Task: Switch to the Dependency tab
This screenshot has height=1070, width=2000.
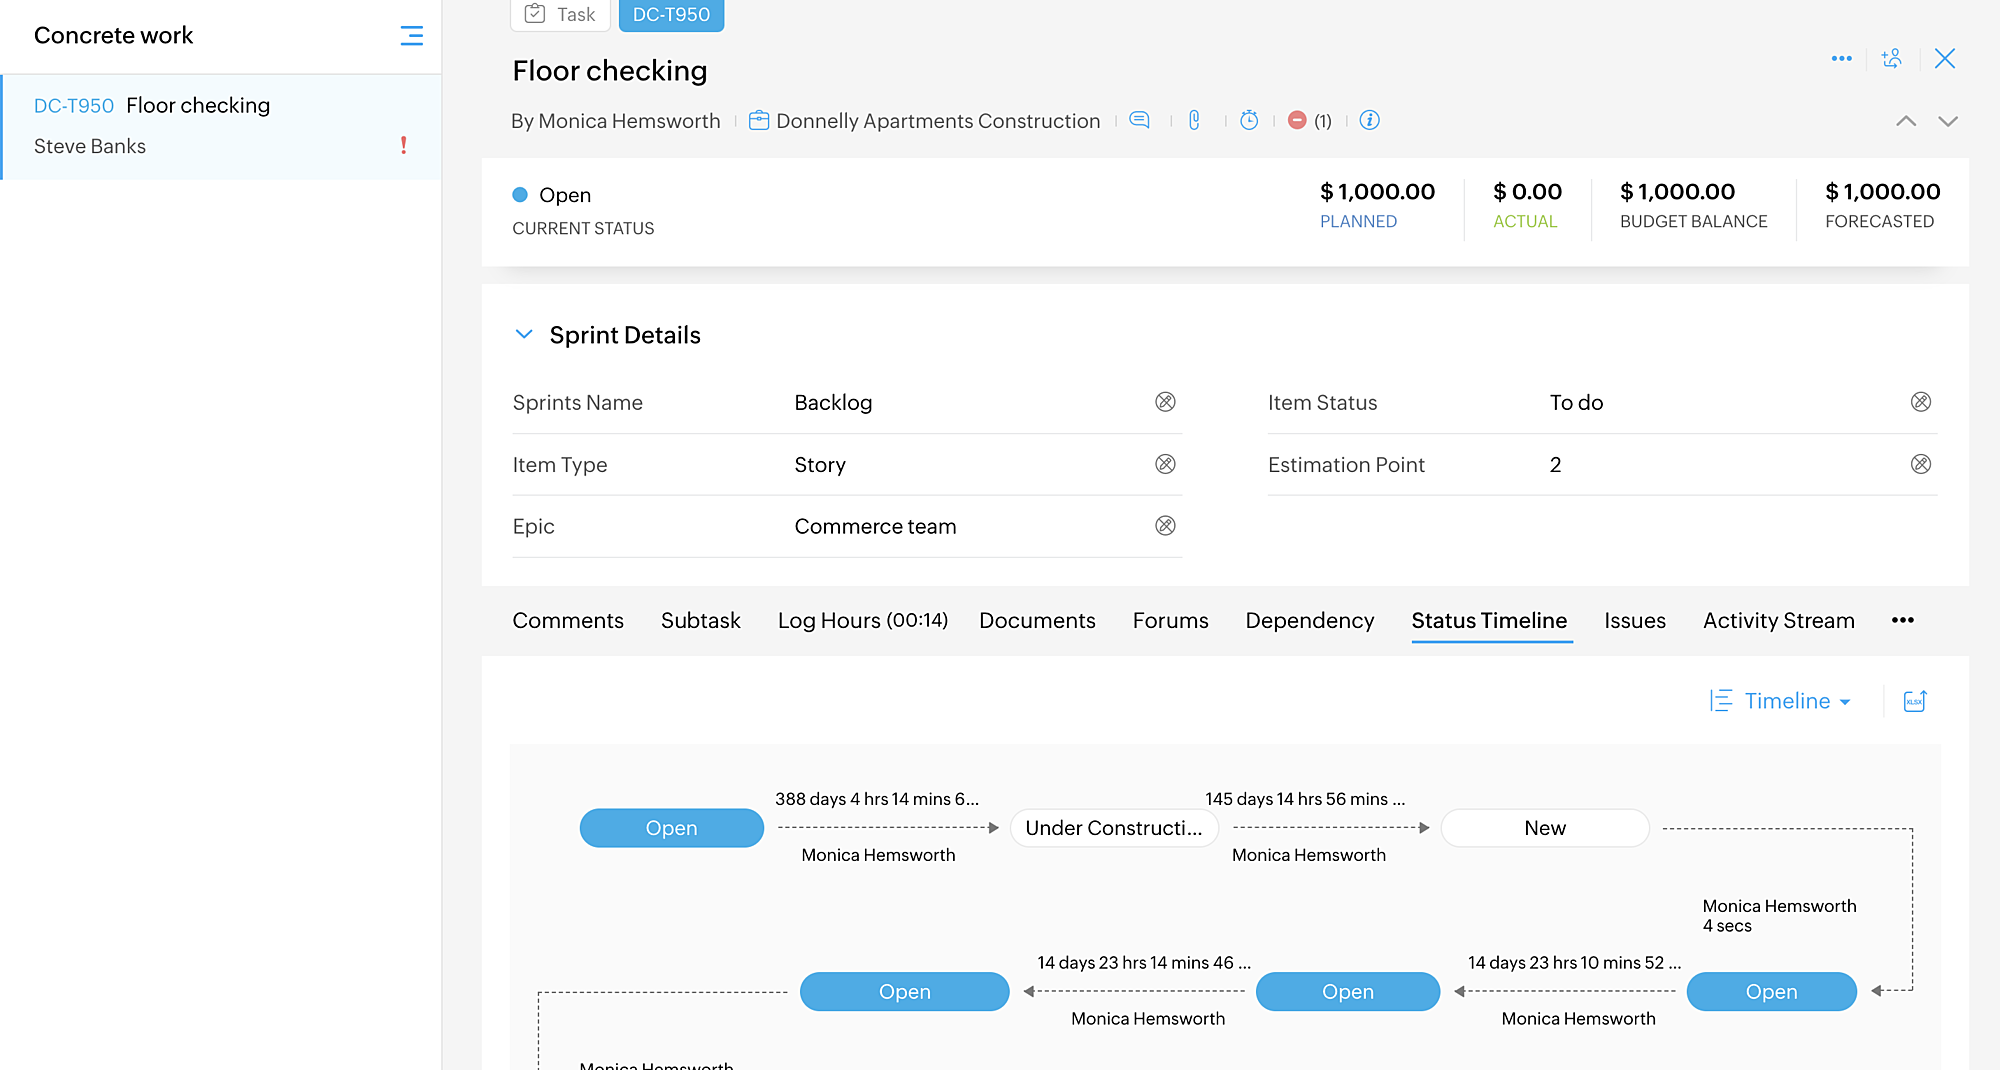Action: [x=1309, y=620]
